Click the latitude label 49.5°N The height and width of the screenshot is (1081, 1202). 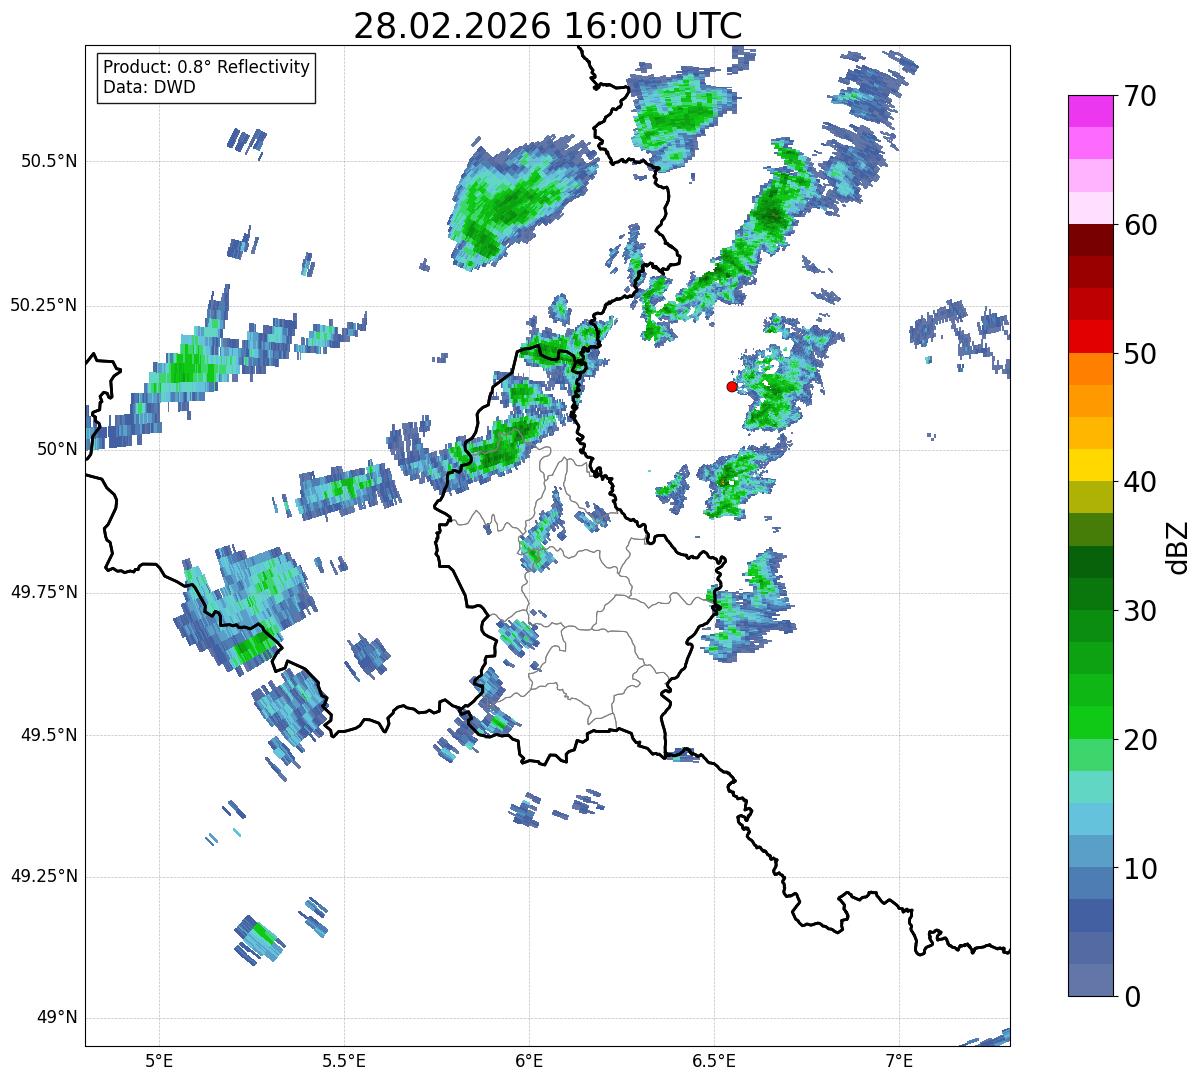[x=50, y=735]
